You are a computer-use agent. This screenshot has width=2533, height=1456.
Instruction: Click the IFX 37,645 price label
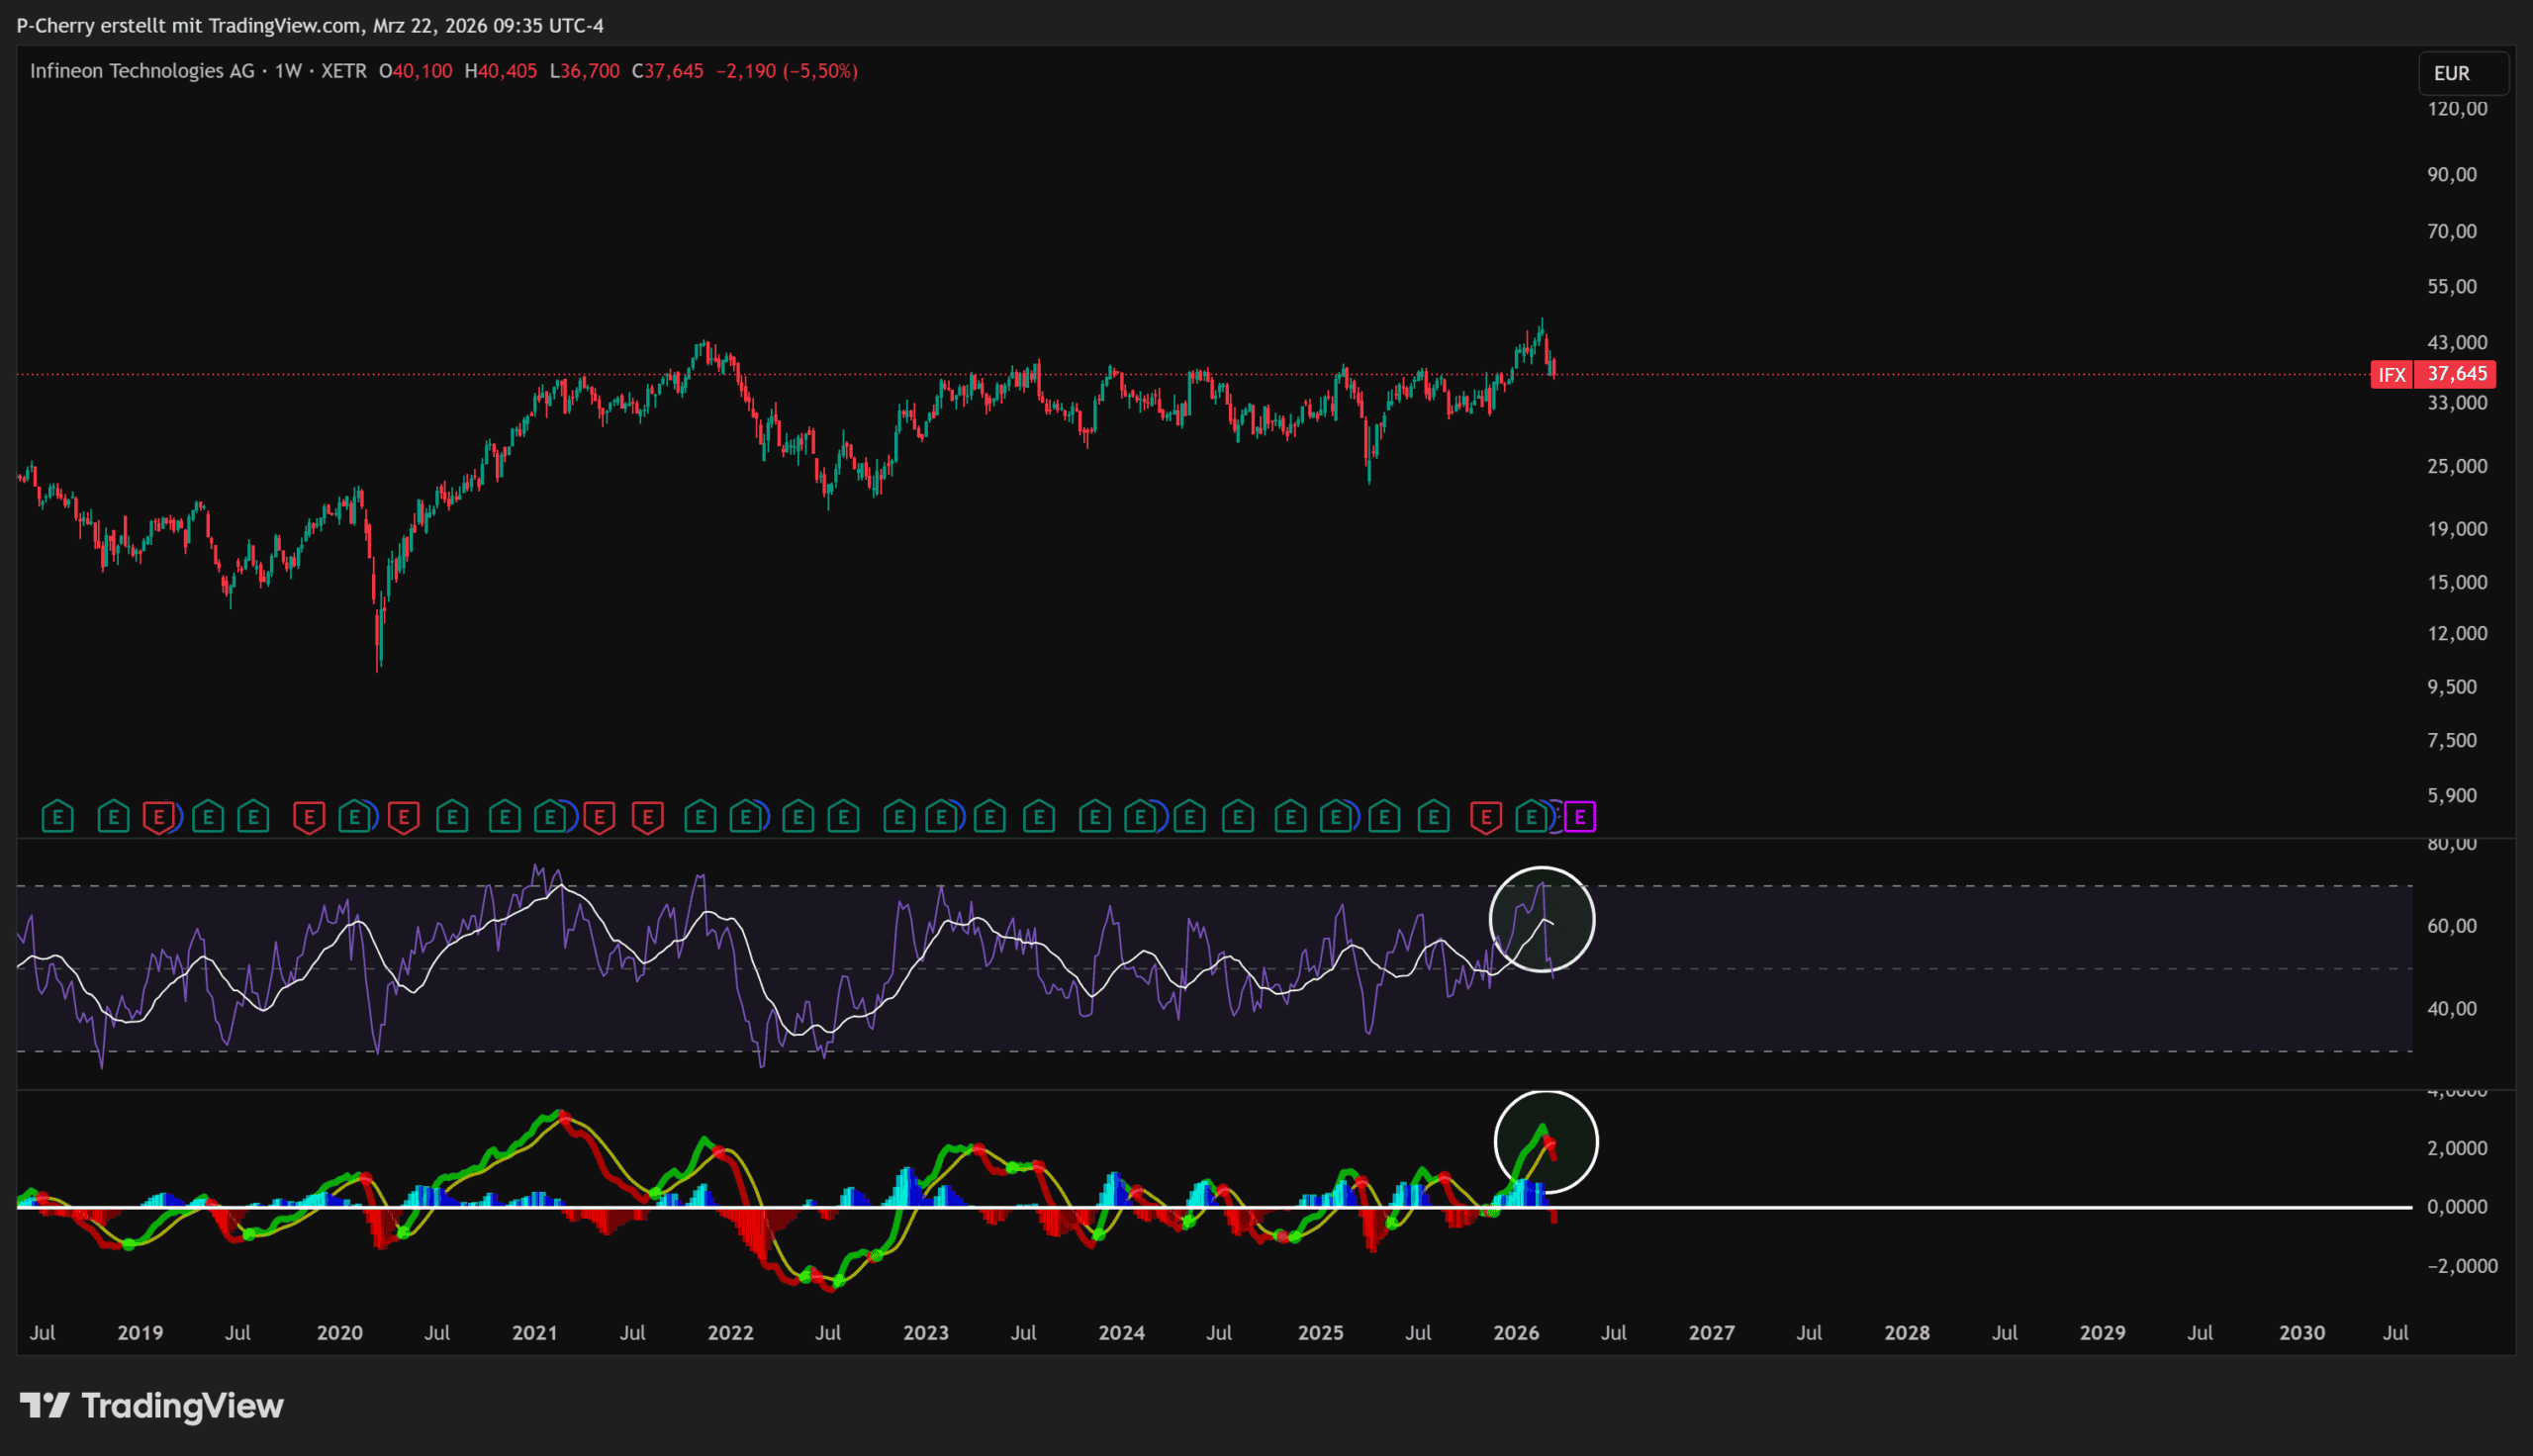tap(2432, 374)
